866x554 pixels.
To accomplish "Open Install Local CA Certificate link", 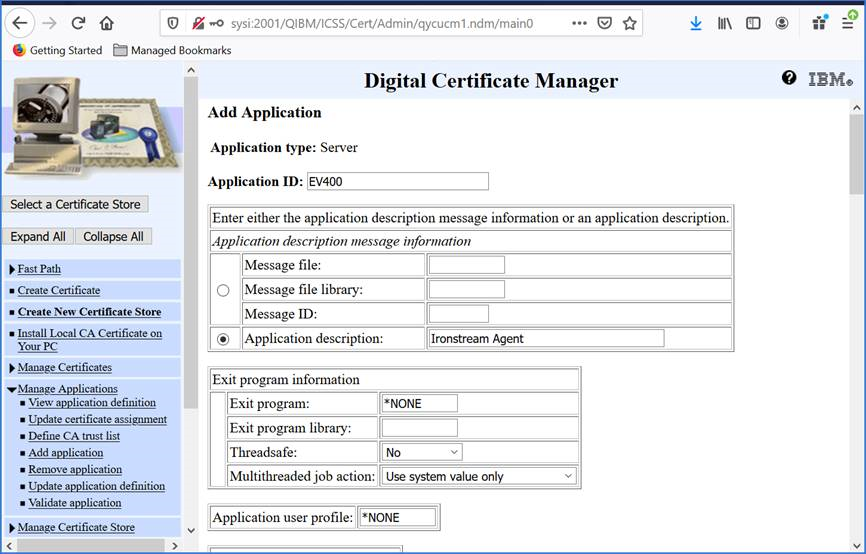I will click(x=89, y=340).
